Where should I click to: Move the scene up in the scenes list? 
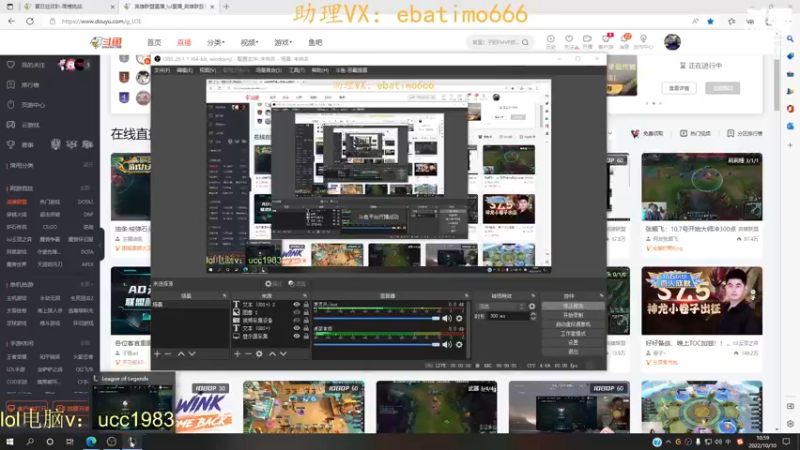click(181, 354)
